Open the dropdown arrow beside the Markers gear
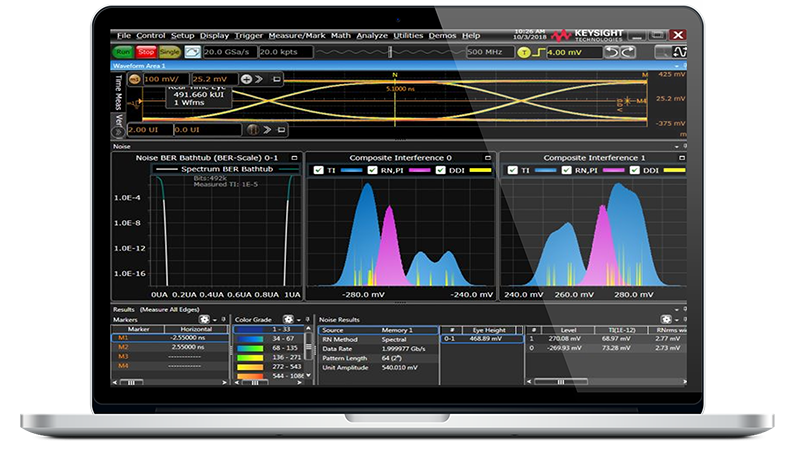The height and width of the screenshot is (450, 800). (215, 320)
